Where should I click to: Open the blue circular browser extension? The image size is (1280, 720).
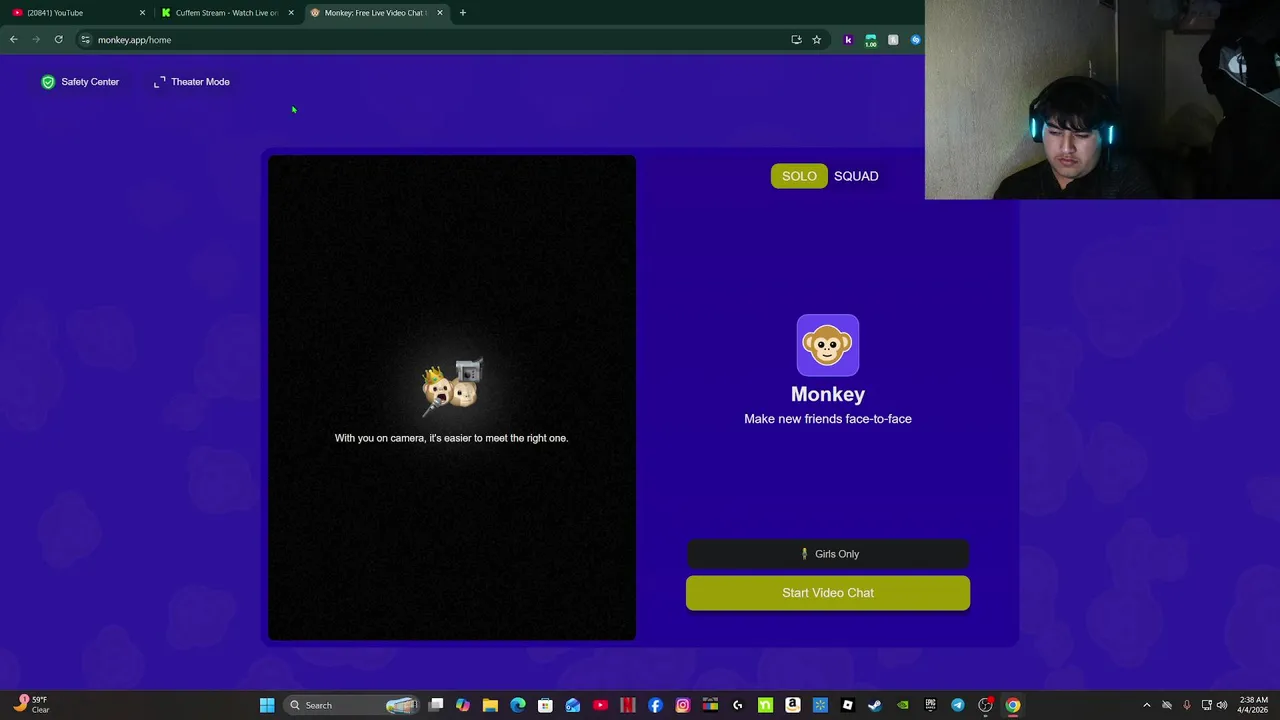tap(915, 40)
